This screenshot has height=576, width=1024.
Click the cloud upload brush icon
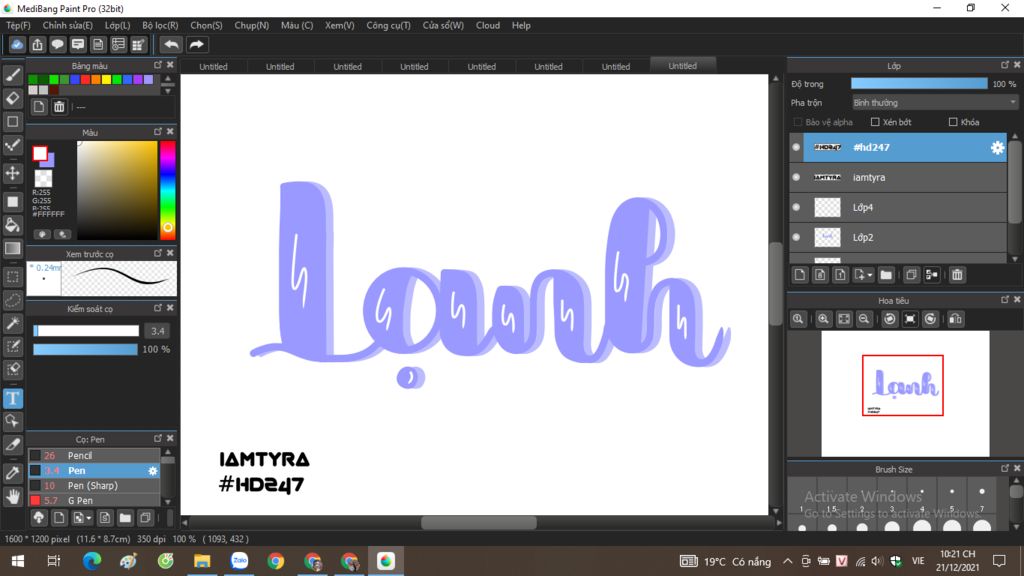coord(39,518)
